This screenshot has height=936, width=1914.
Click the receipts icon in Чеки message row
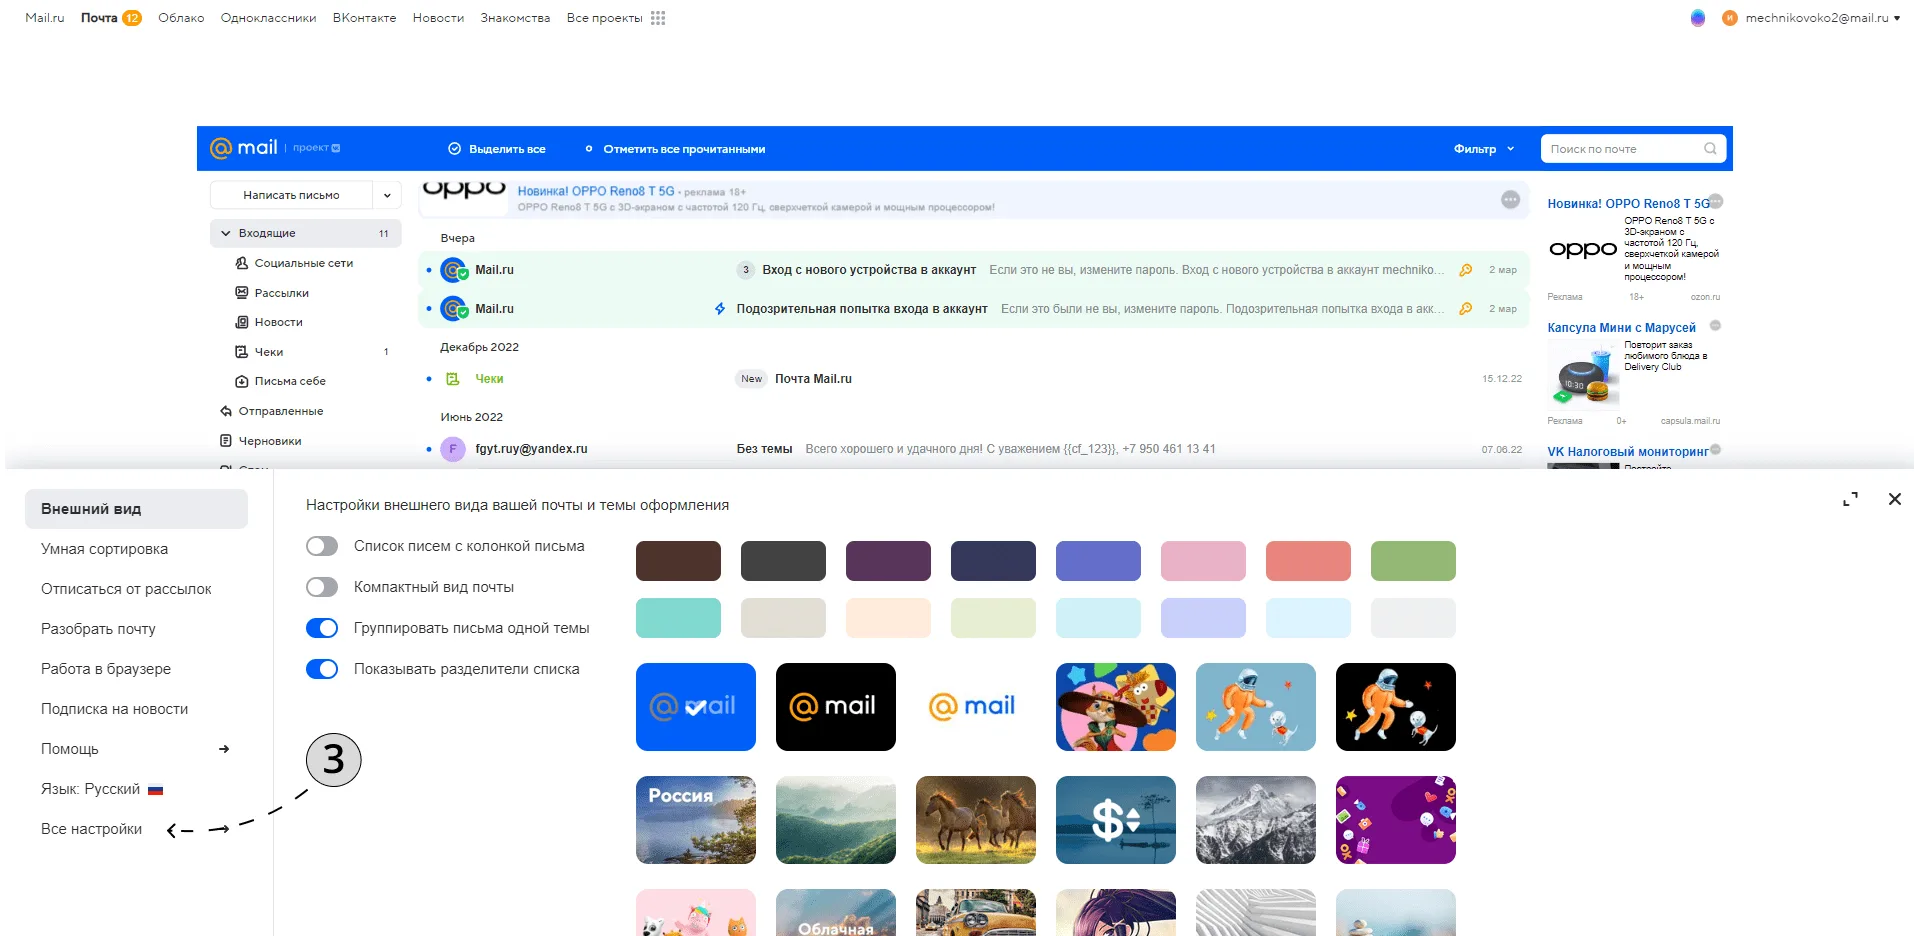(x=453, y=379)
